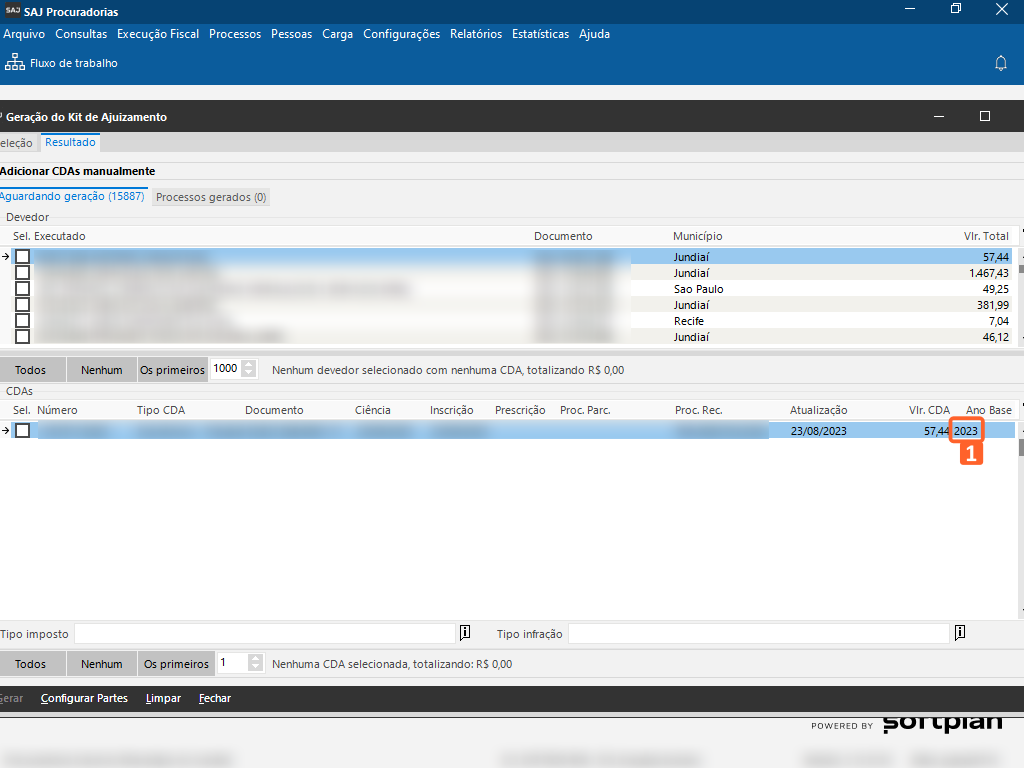Click the Configurar Partes button

pos(84,698)
